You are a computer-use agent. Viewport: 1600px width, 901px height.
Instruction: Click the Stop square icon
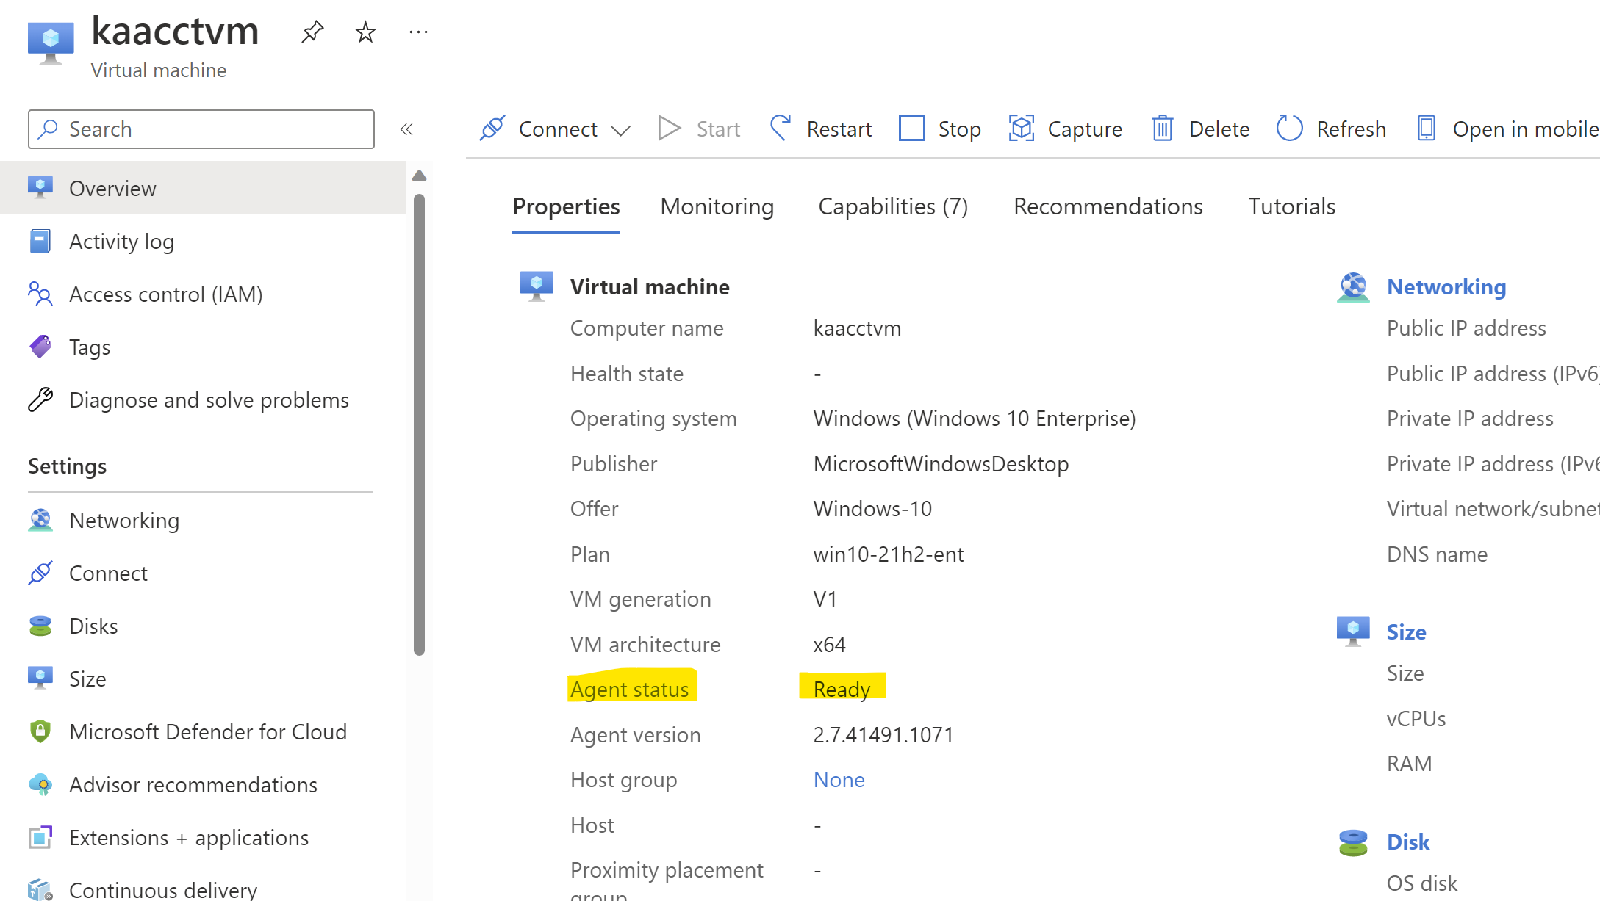pyautogui.click(x=912, y=128)
